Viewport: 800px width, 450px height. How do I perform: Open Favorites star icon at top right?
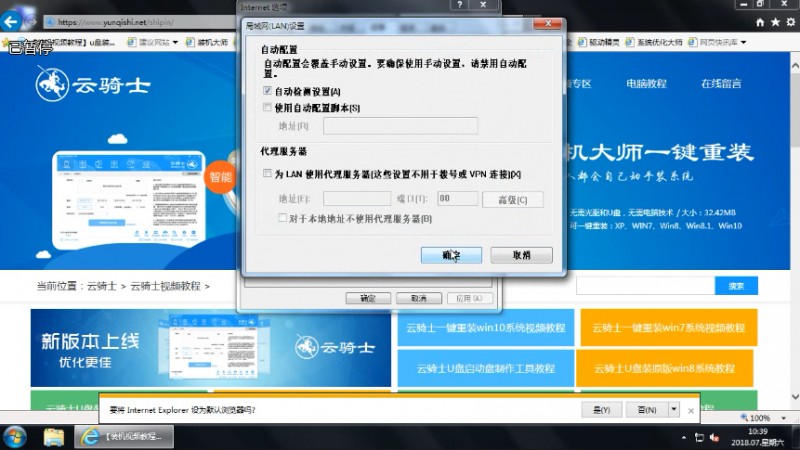click(x=776, y=22)
